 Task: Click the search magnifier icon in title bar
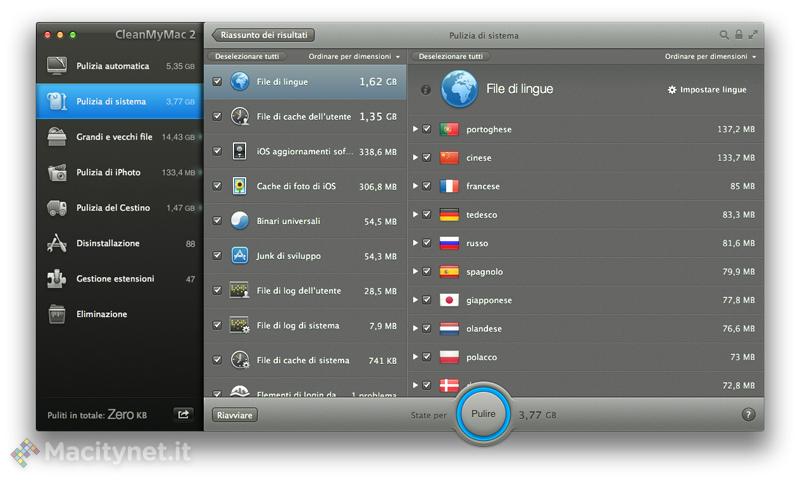click(x=724, y=35)
